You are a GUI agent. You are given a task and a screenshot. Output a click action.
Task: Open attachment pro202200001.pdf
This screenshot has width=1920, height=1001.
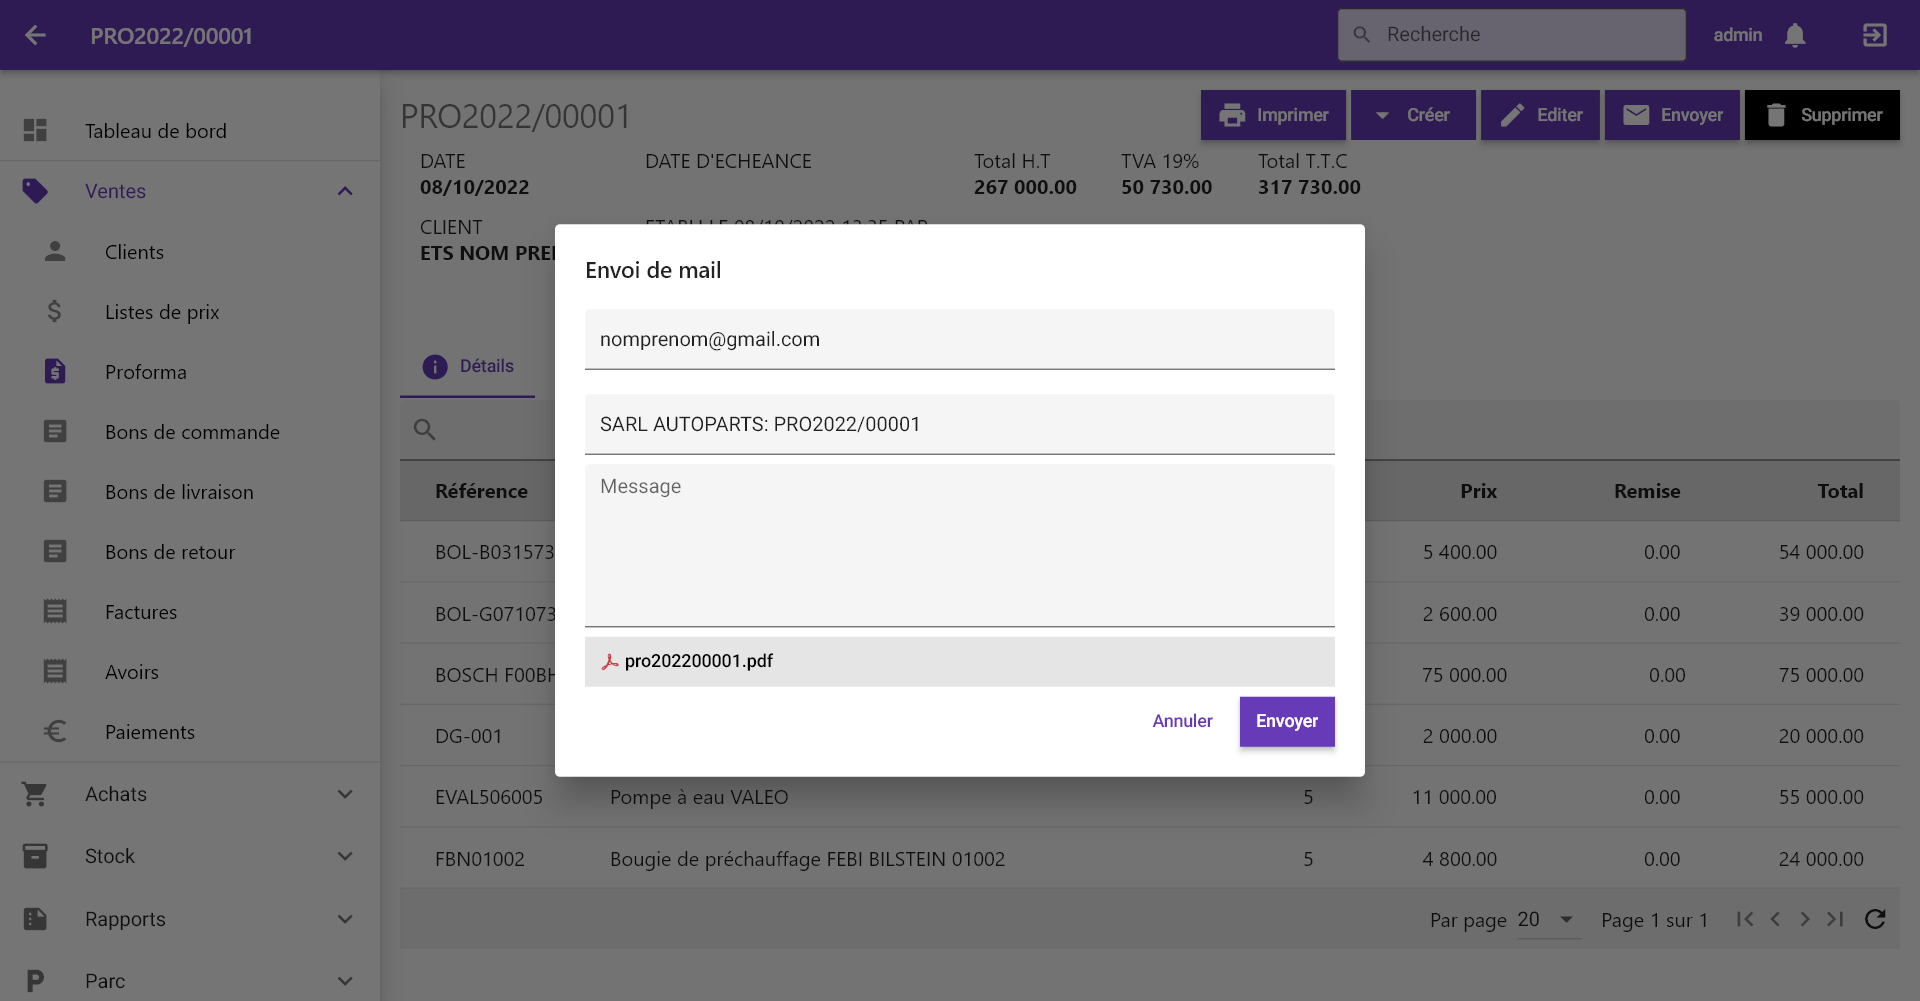[x=960, y=662]
